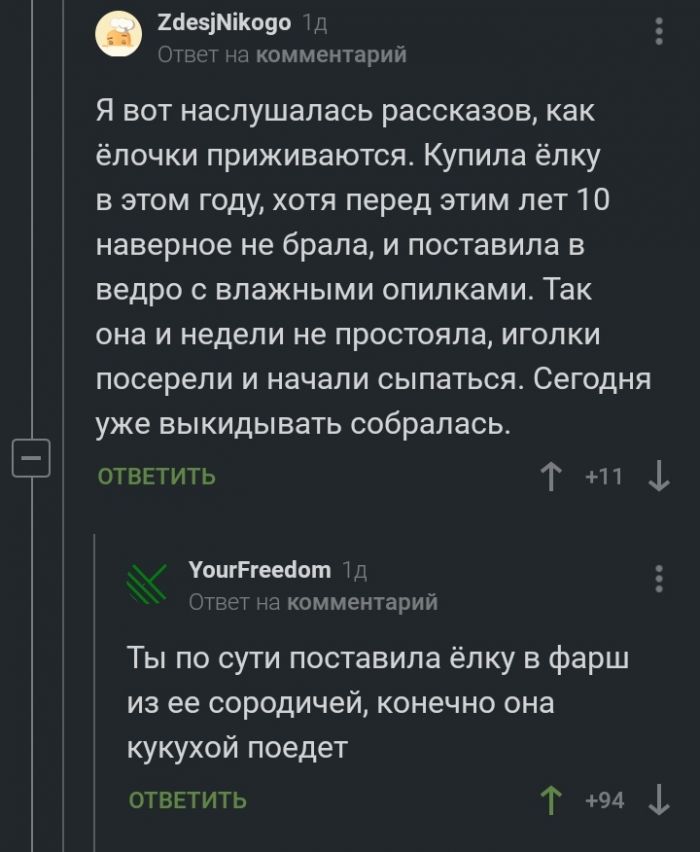Click the +94 rating counter
This screenshot has height=852, width=700.
604,800
